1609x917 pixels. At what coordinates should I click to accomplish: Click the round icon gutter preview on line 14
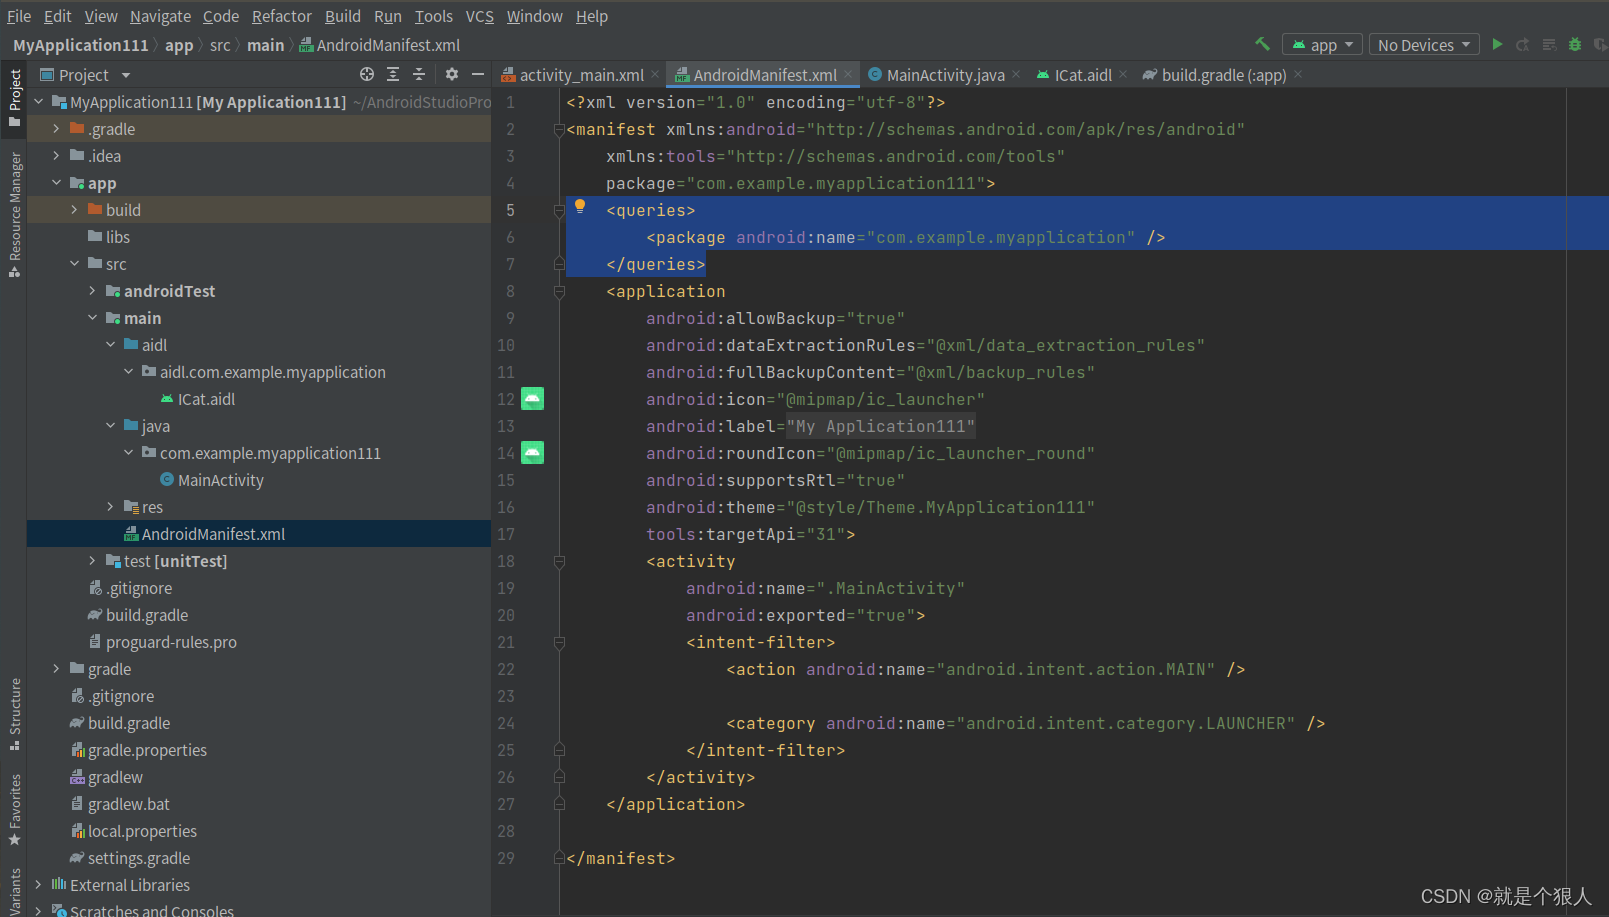533,453
